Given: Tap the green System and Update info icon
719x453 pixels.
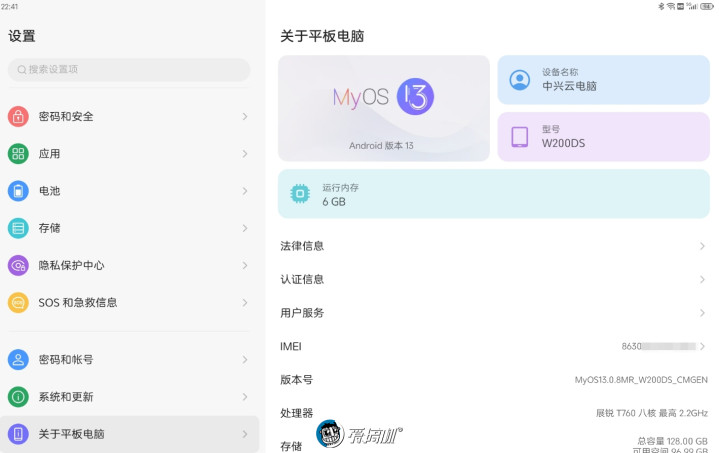Looking at the screenshot, I should pos(18,397).
